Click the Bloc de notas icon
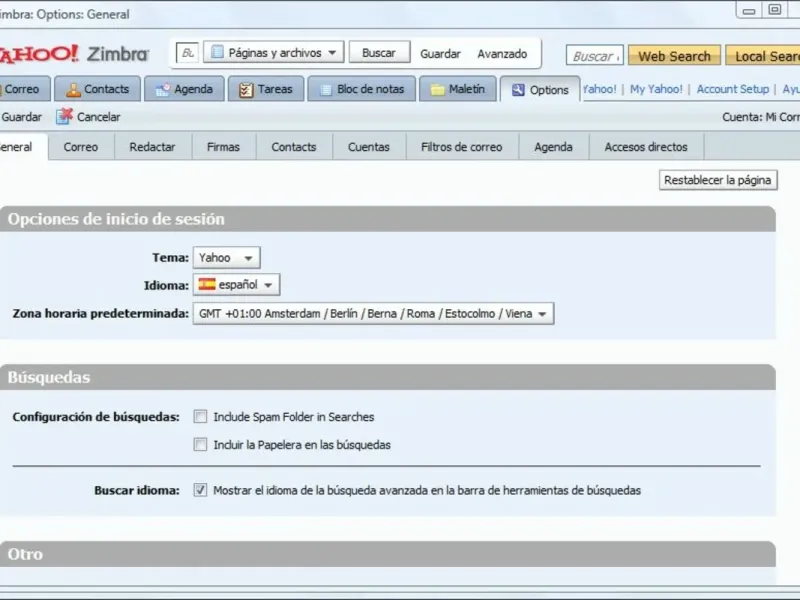Image resolution: width=800 pixels, height=600 pixels. click(326, 90)
